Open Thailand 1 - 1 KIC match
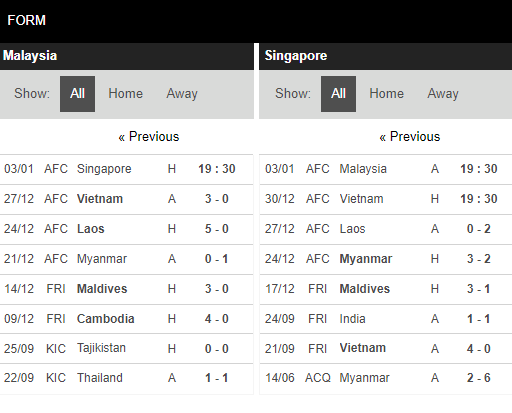Screen dimensions: 512x413 click(127, 378)
